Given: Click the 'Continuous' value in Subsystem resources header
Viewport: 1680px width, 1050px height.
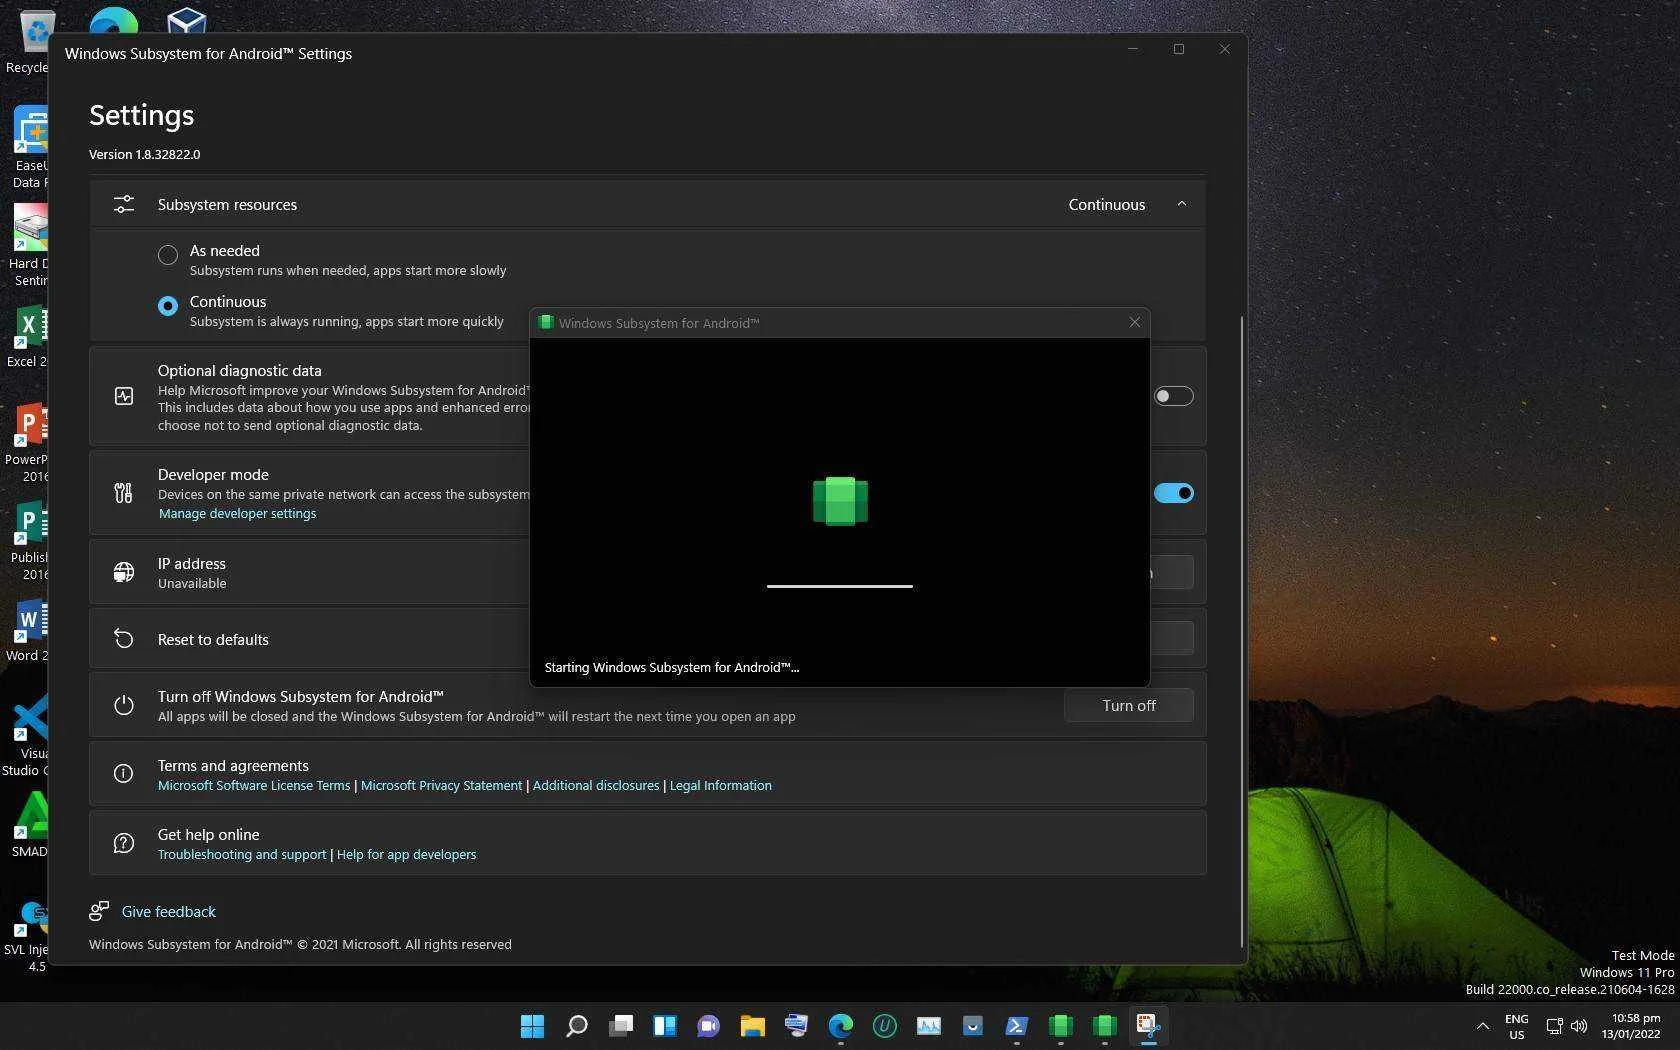Looking at the screenshot, I should [x=1107, y=204].
